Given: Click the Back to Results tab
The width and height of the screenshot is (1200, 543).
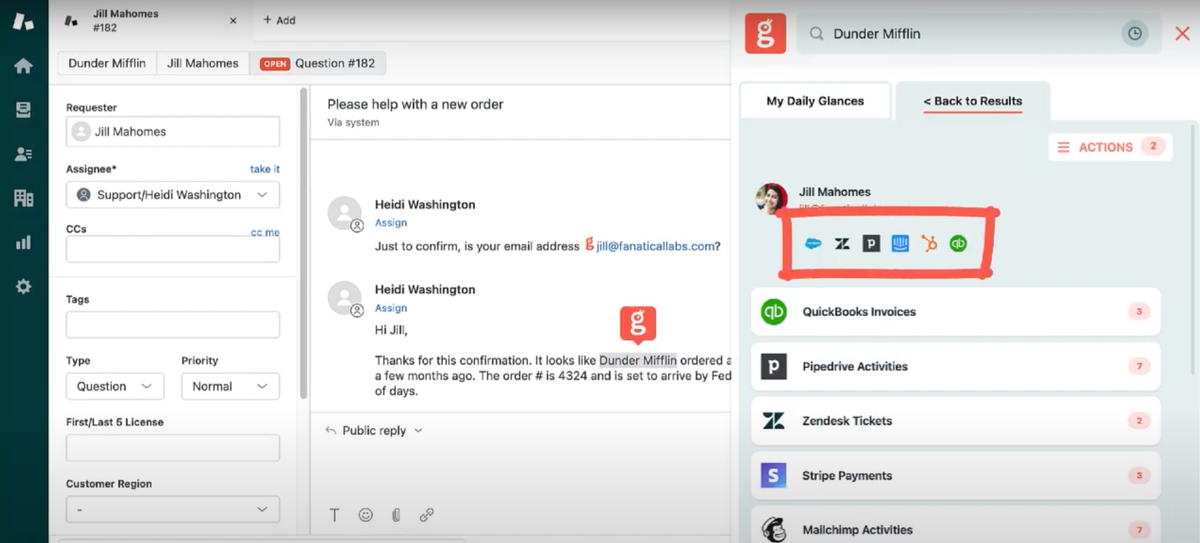Looking at the screenshot, I should coord(972,101).
